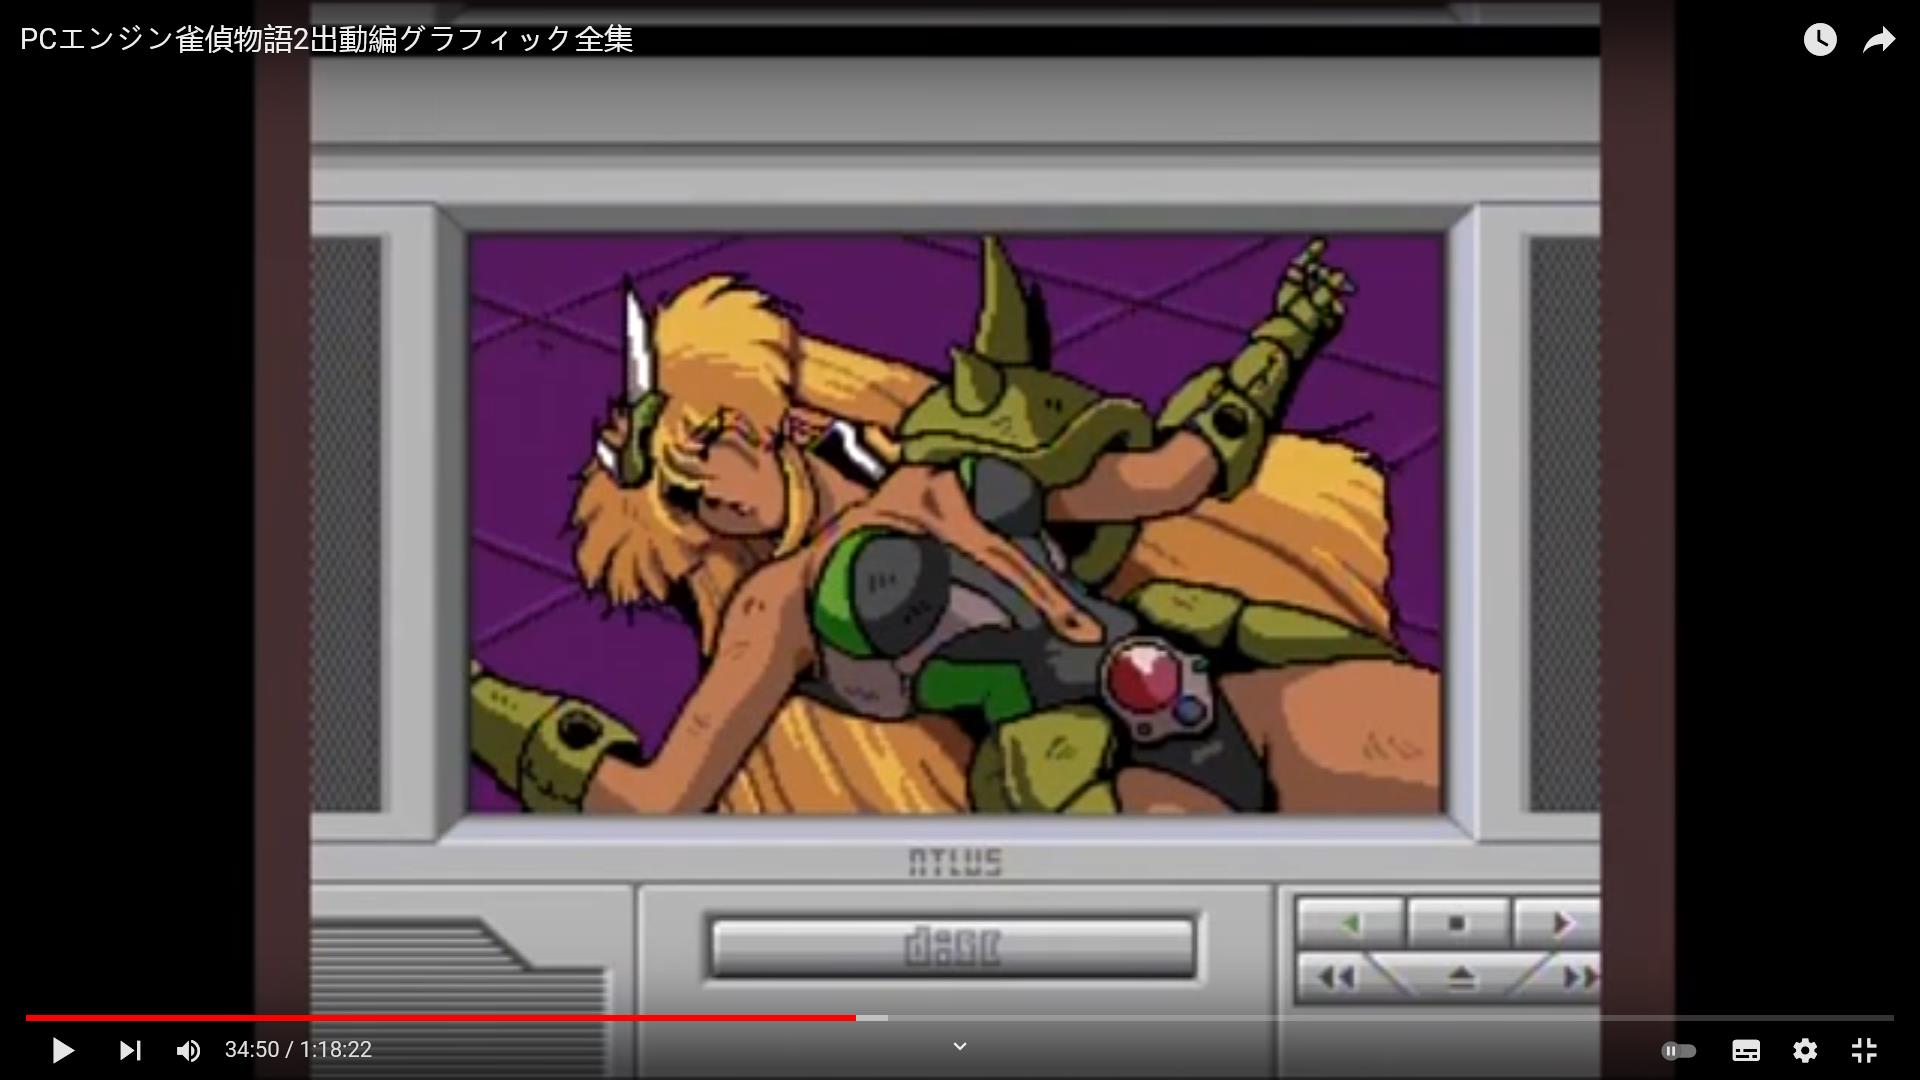Save video to Watch Later

[x=1819, y=40]
